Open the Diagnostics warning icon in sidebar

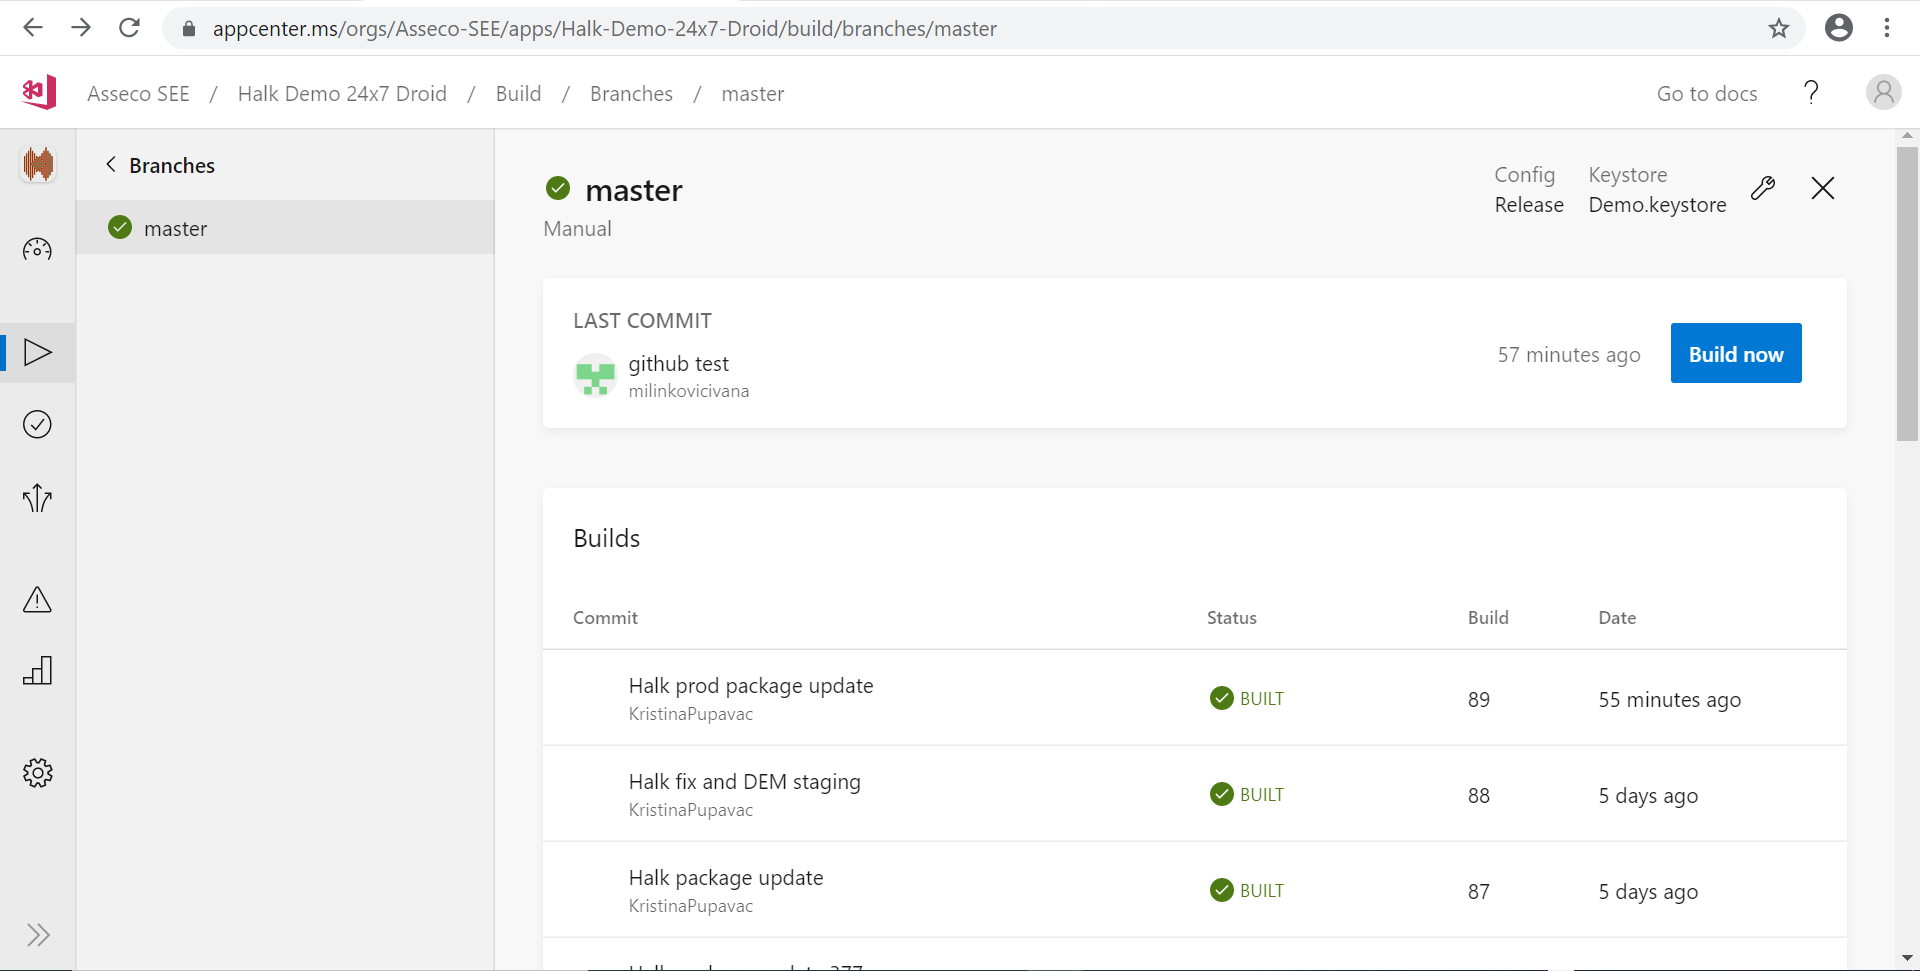(x=37, y=599)
